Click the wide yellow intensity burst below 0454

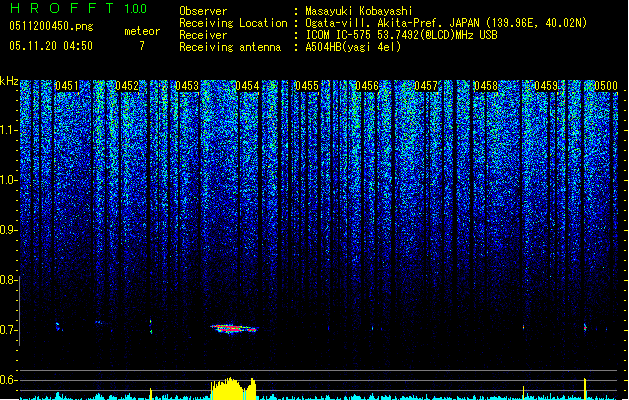coord(233,388)
